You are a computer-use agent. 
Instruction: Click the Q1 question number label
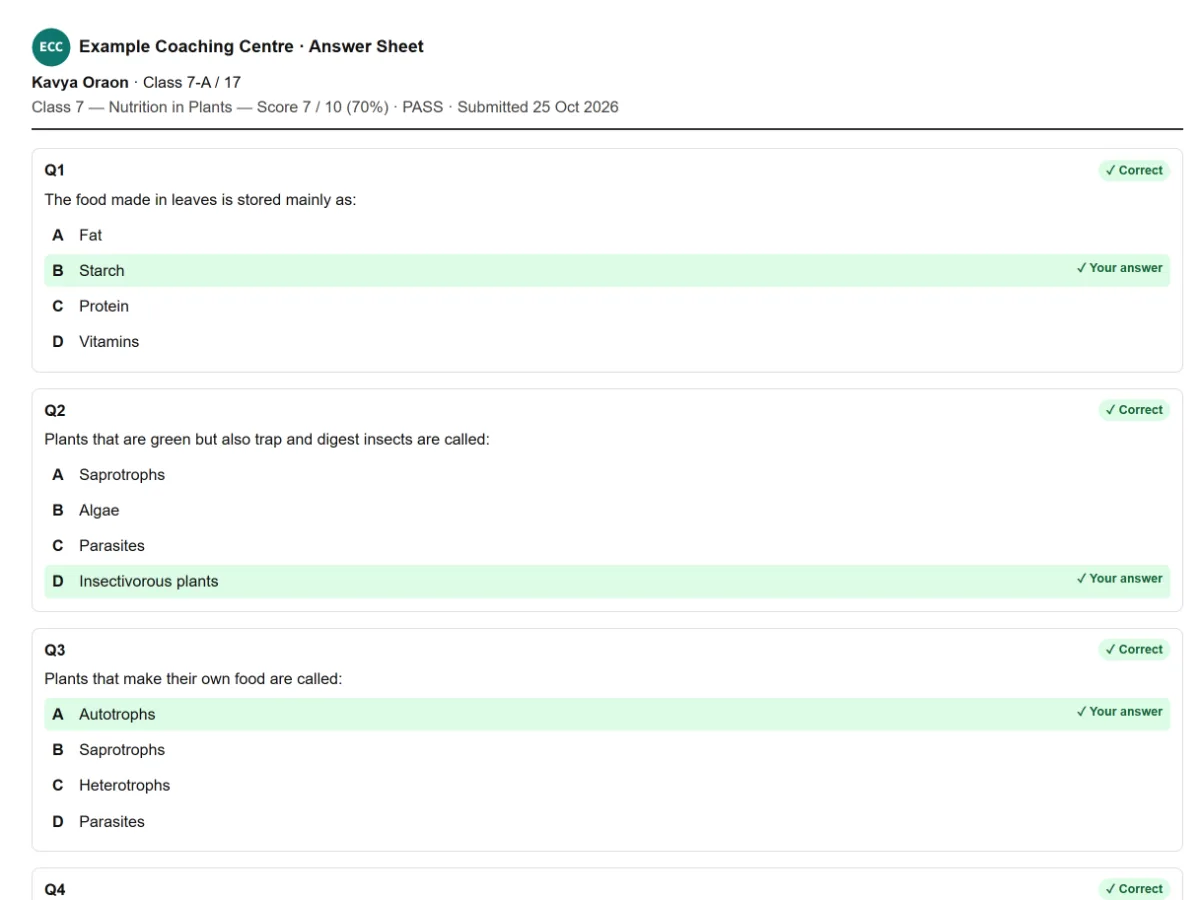click(x=55, y=170)
